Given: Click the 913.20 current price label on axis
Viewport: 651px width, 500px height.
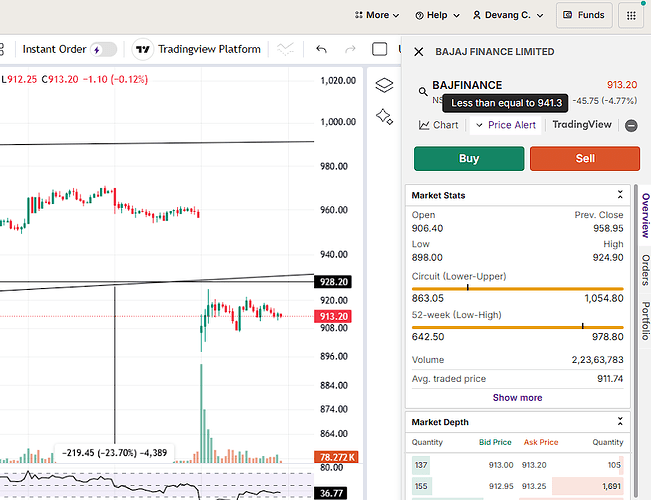Looking at the screenshot, I should coord(333,316).
